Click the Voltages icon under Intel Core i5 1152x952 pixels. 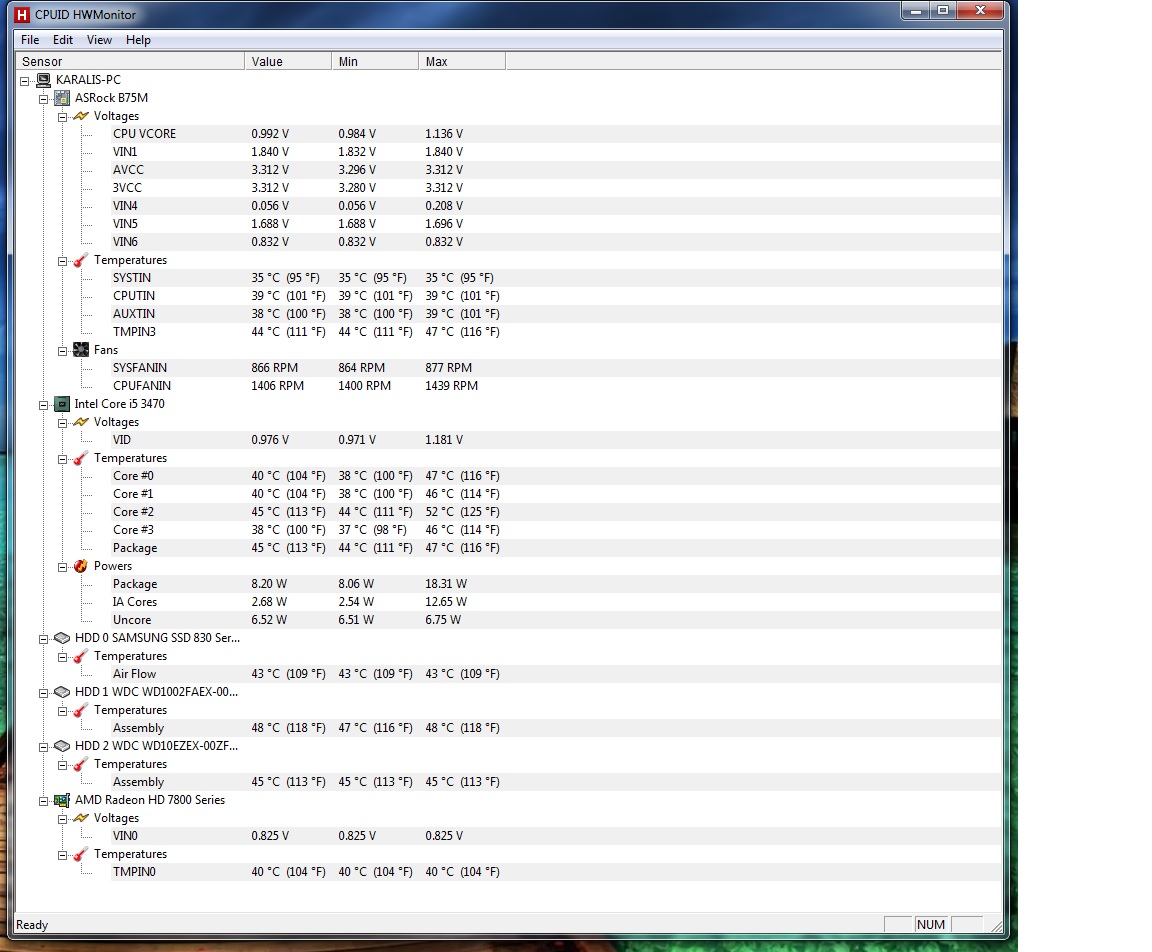[x=81, y=422]
